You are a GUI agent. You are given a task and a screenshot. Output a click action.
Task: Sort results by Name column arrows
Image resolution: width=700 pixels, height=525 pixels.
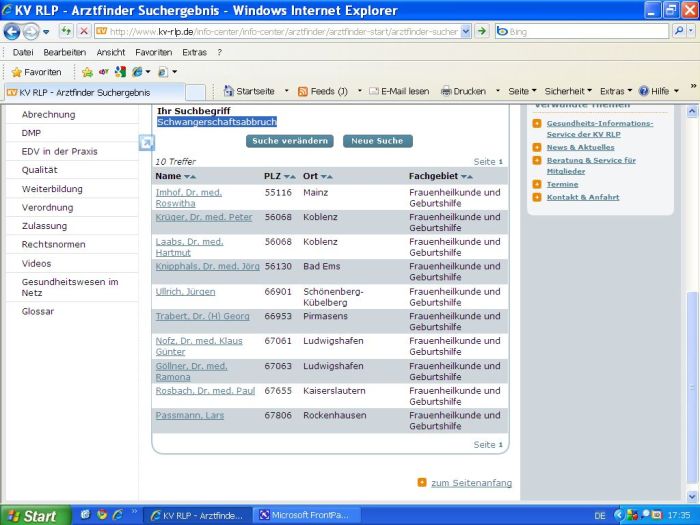pyautogui.click(x=190, y=177)
